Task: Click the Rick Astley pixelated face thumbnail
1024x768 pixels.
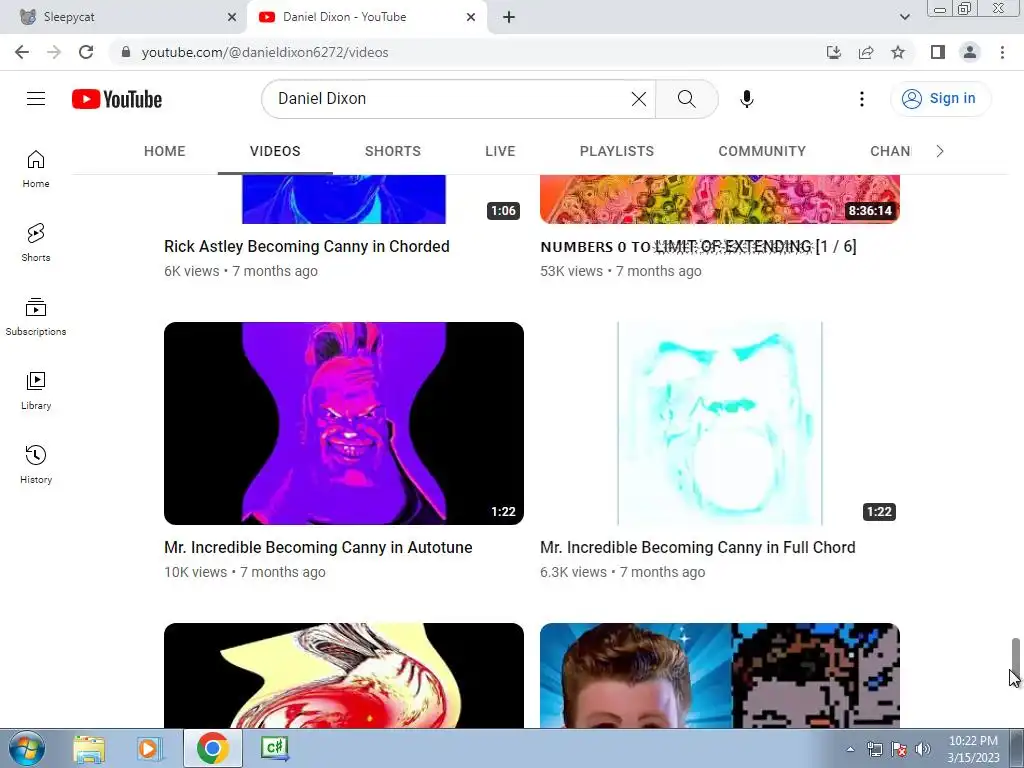Action: coord(720,675)
